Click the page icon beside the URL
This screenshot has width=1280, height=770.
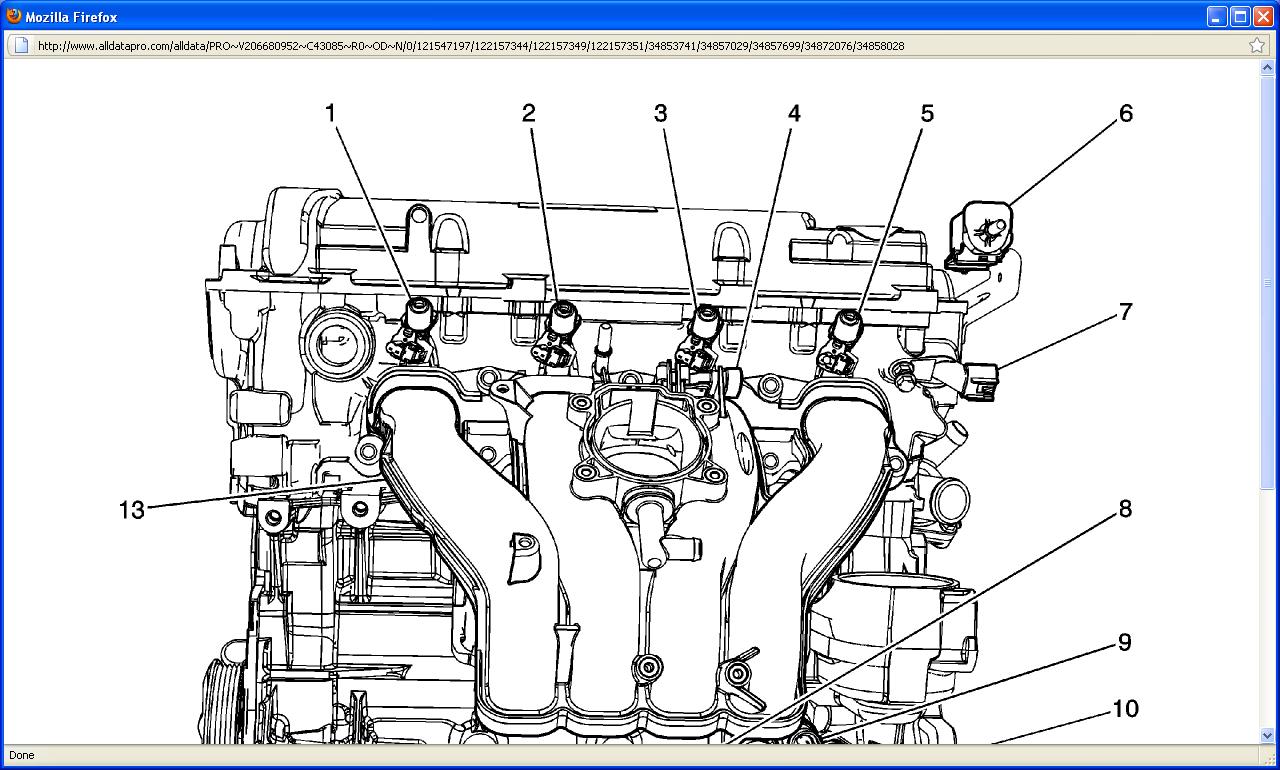click(21, 45)
